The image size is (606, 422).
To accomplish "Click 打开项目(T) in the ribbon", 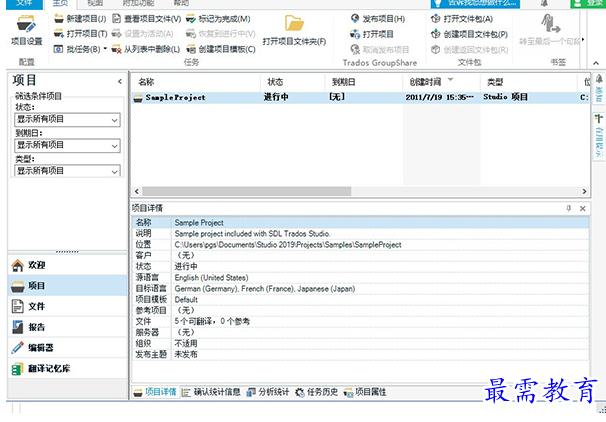I will 80,34.
